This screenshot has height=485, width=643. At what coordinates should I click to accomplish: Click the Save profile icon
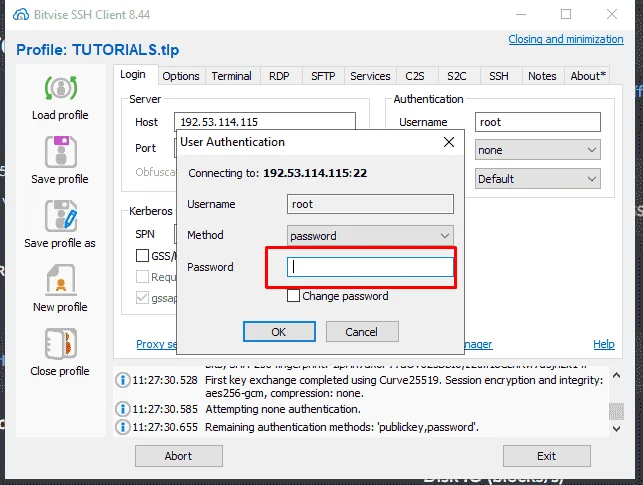(61, 152)
